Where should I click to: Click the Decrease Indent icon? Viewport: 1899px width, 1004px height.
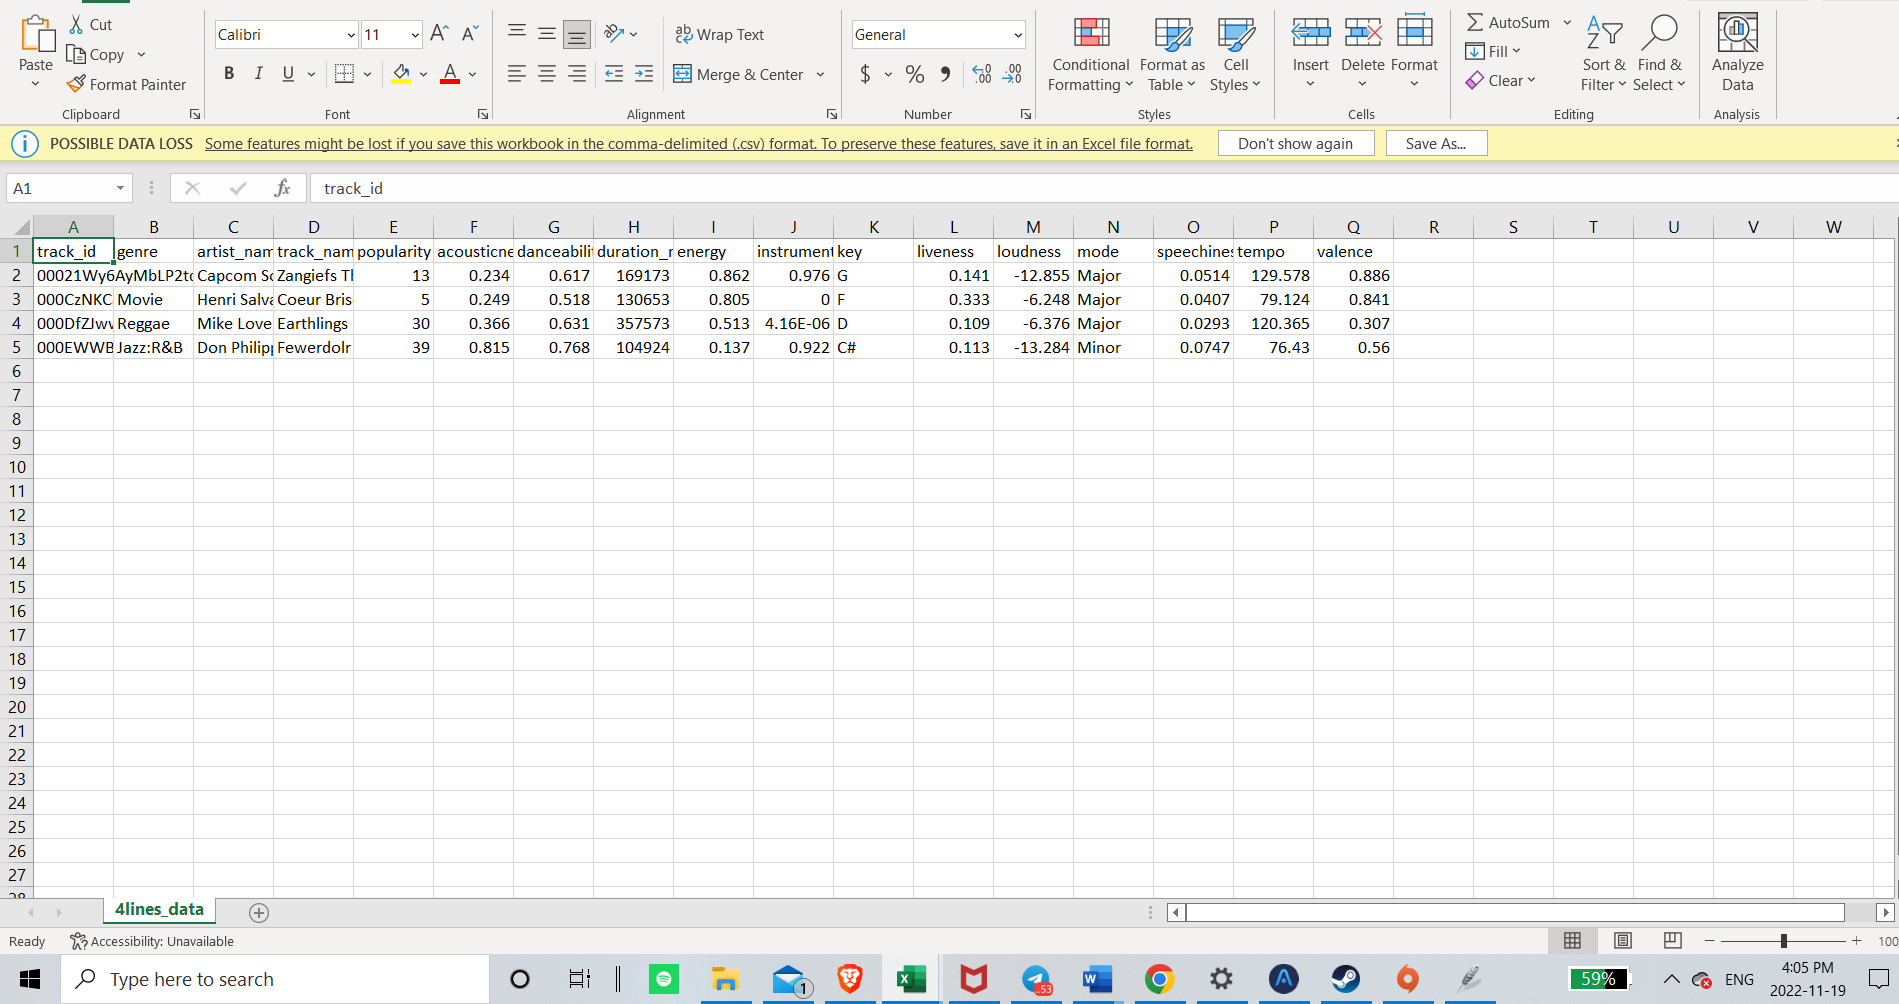click(614, 74)
